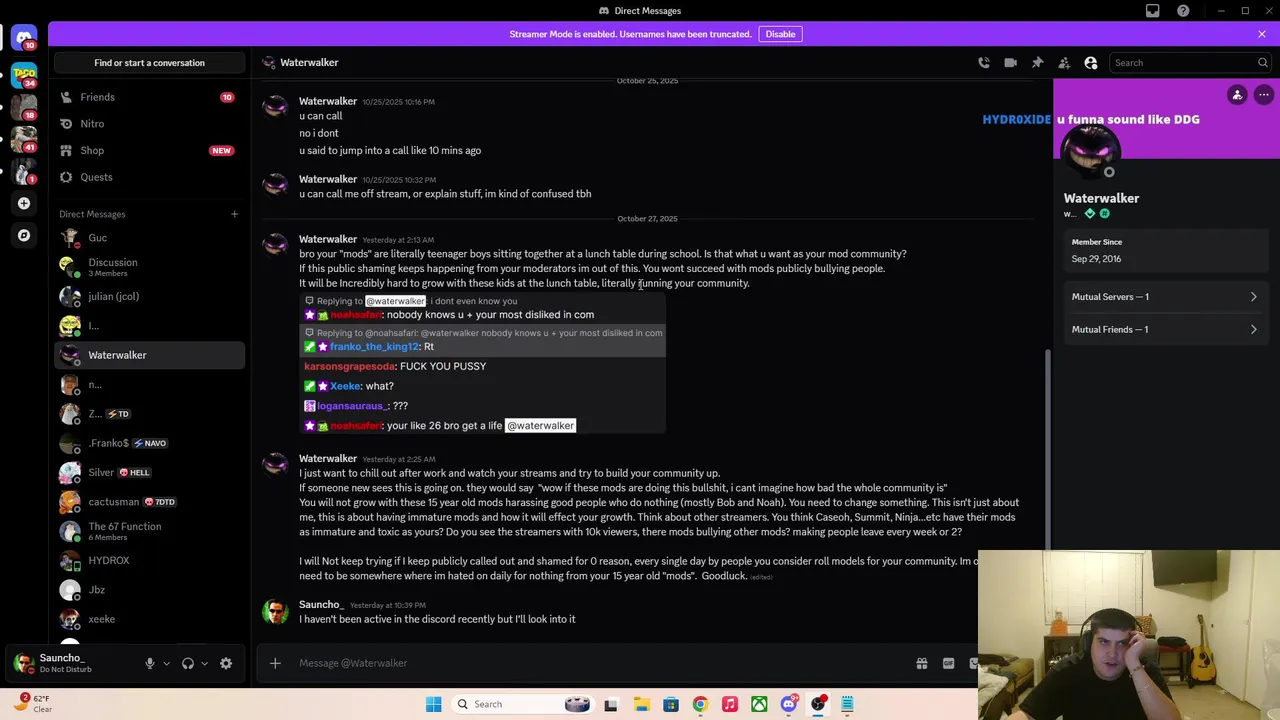Click the Sauncho_ message author name

321,605
